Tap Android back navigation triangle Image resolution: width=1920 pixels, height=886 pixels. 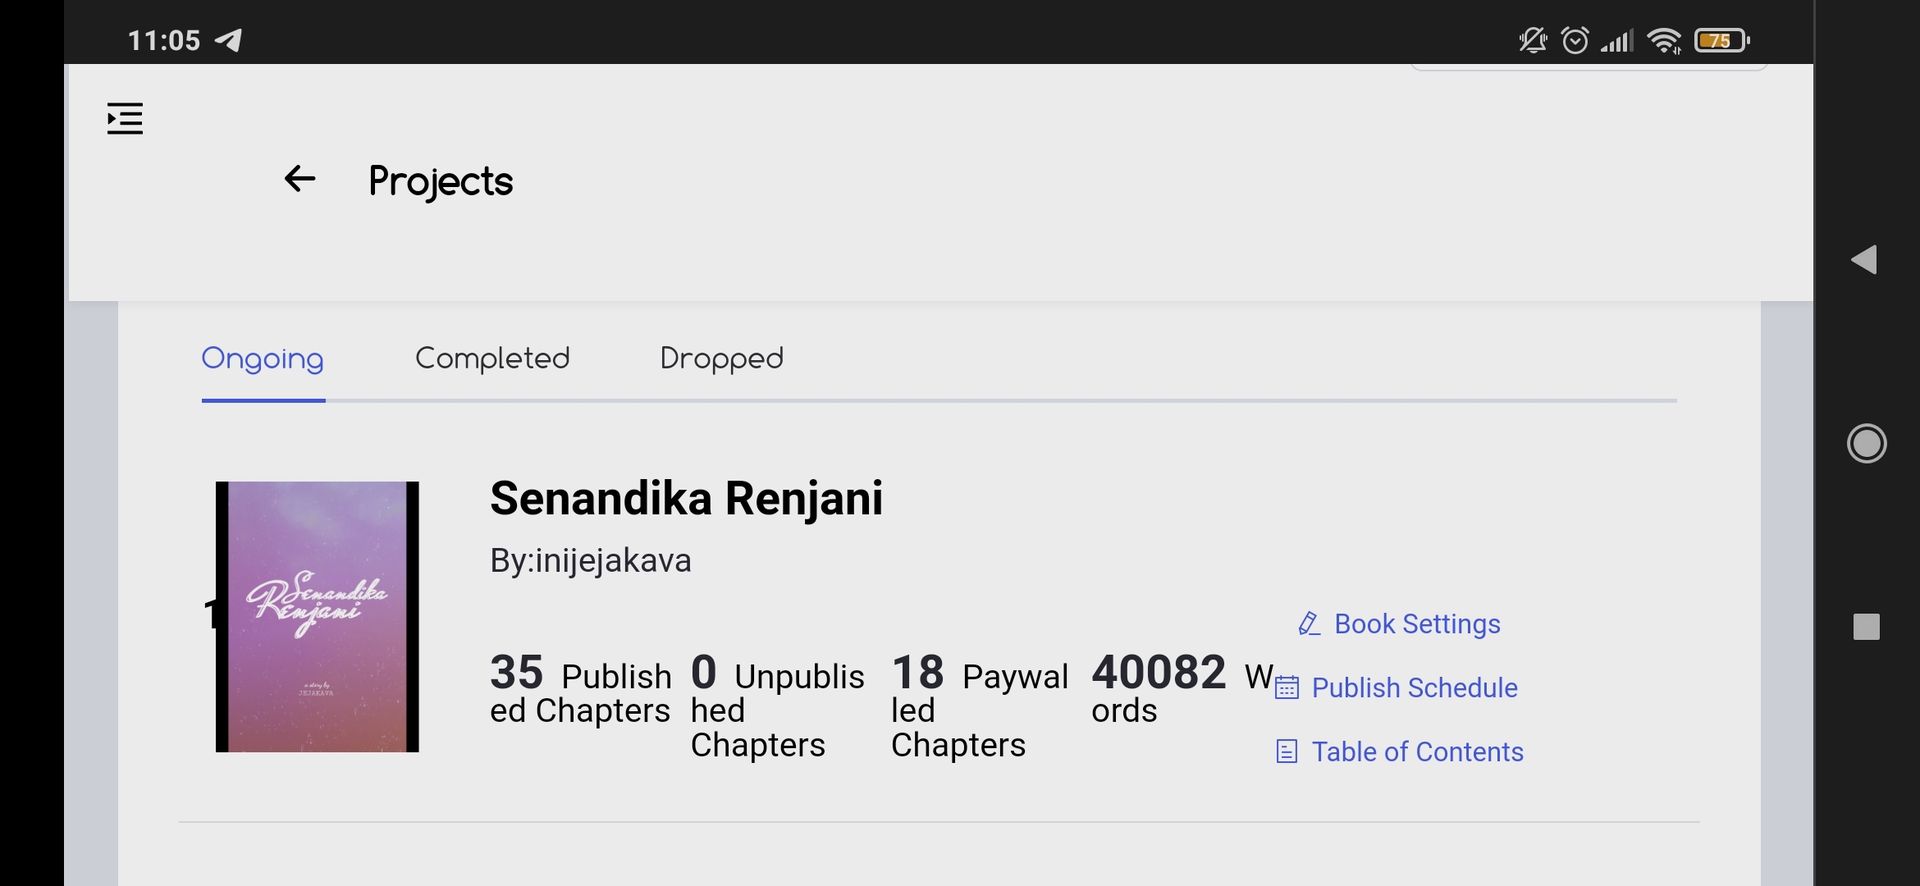coord(1864,260)
